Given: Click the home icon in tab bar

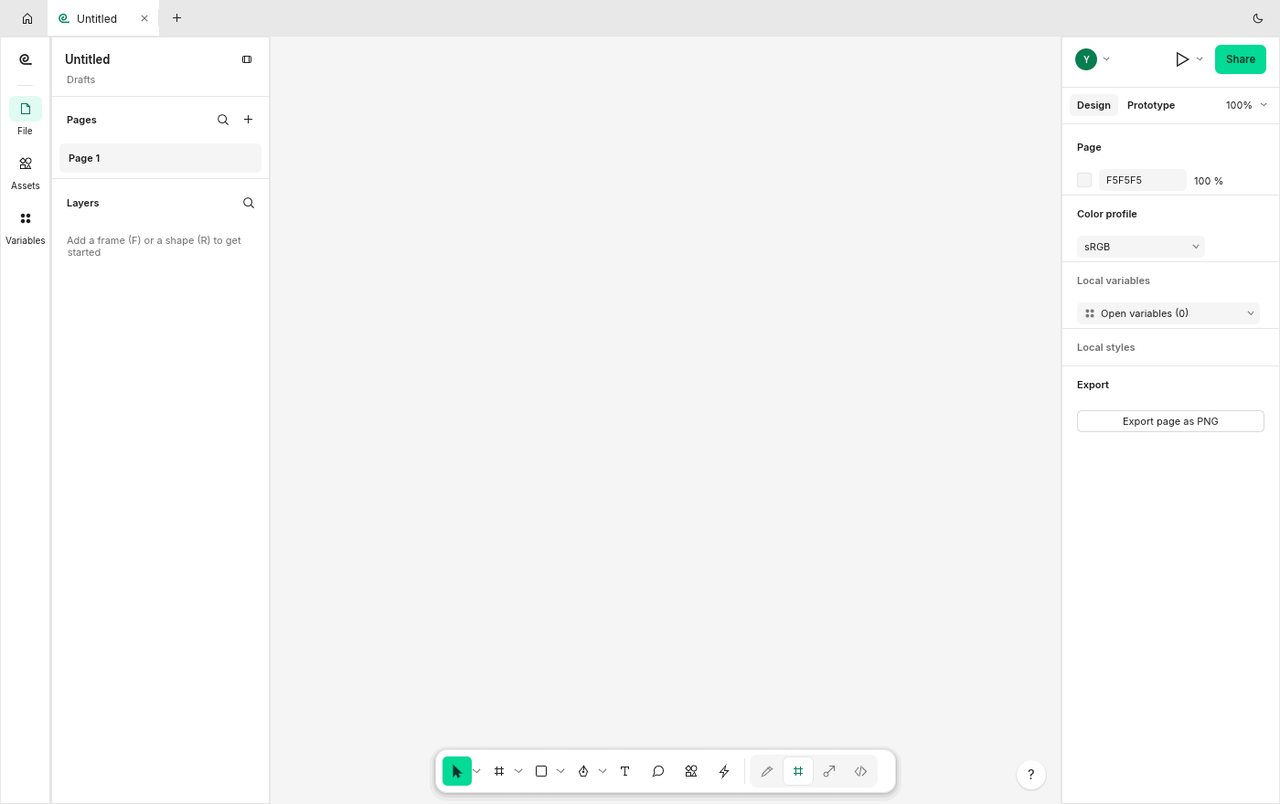Looking at the screenshot, I should tap(27, 18).
